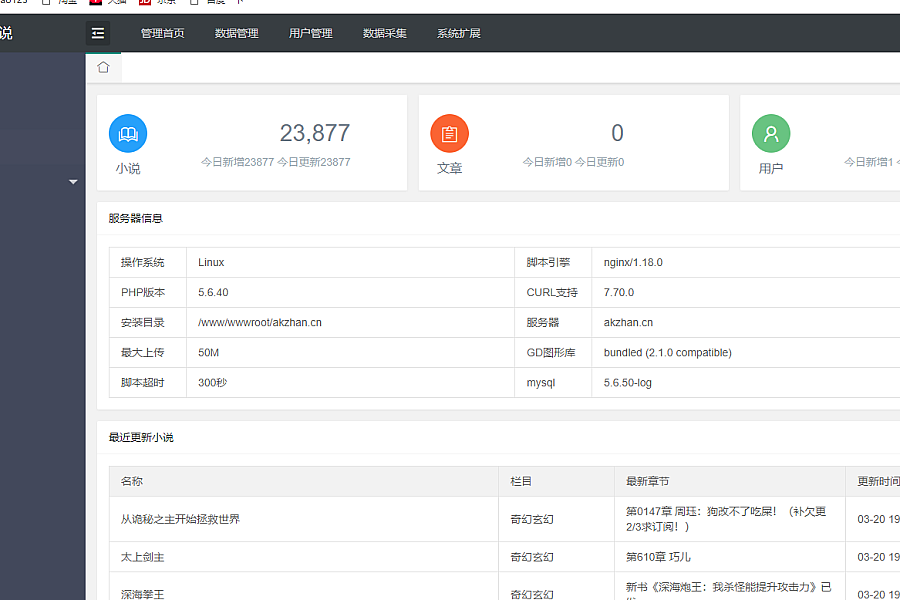Click the GD图形库 label cell
Viewport: 900px width, 600px height.
pyautogui.click(x=553, y=353)
